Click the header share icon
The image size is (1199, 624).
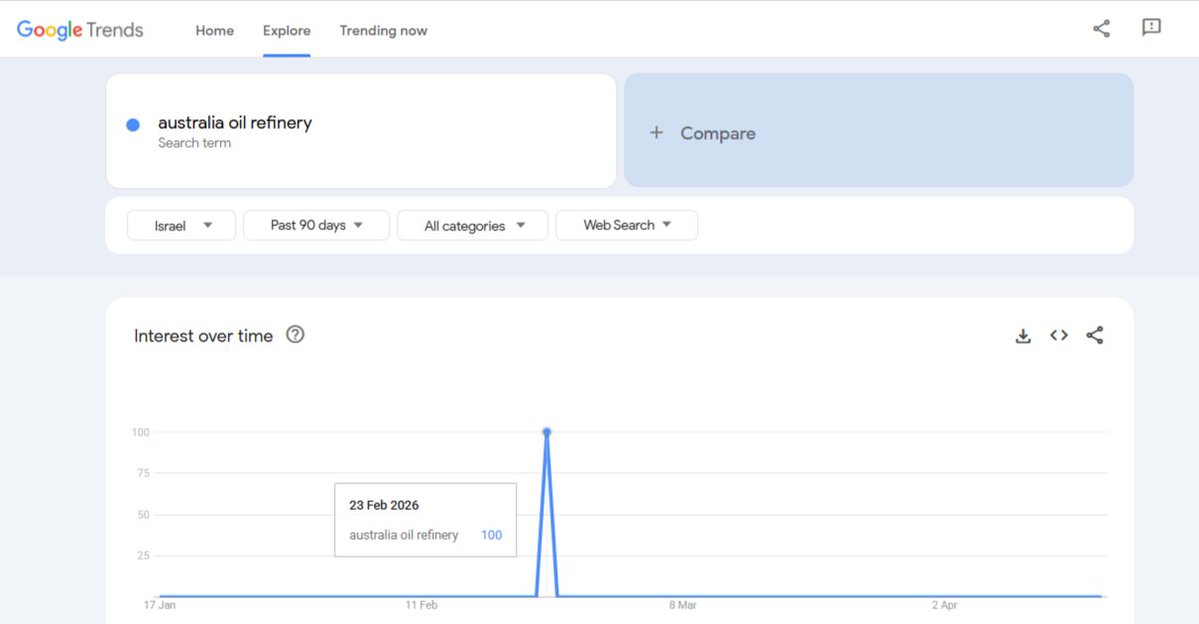(1101, 29)
